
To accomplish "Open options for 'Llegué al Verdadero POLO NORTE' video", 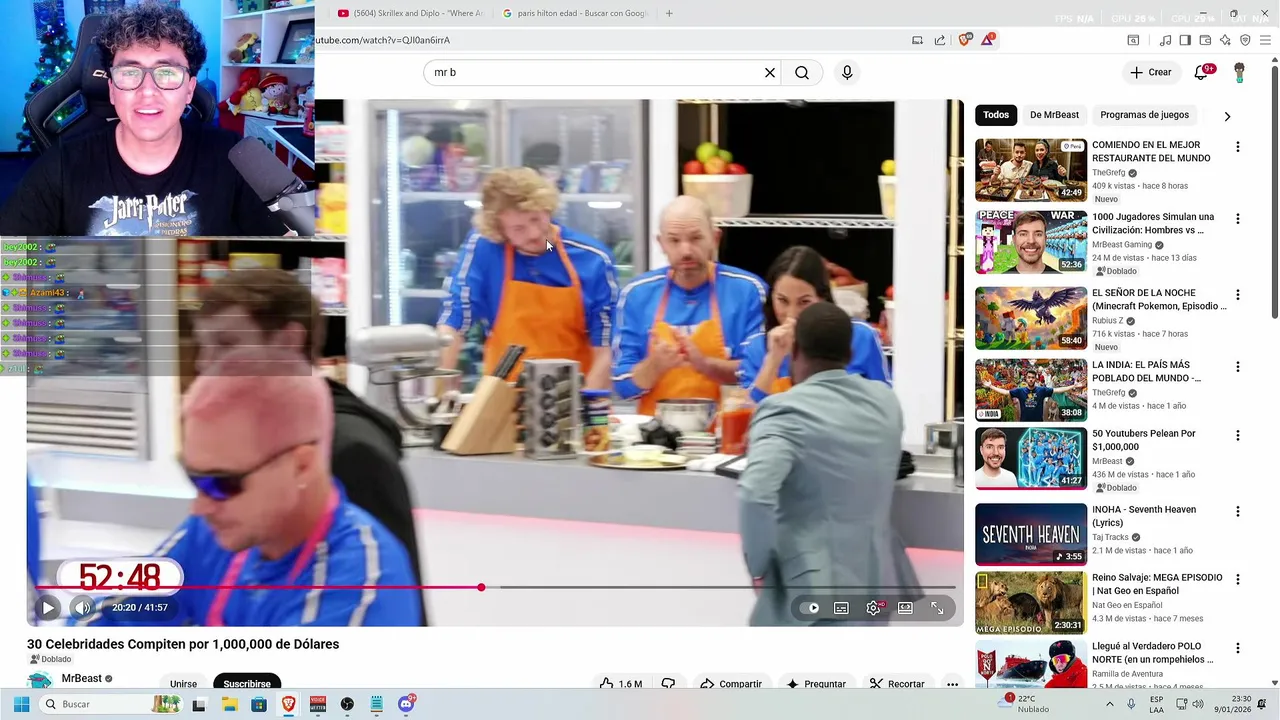I will click(1238, 648).
